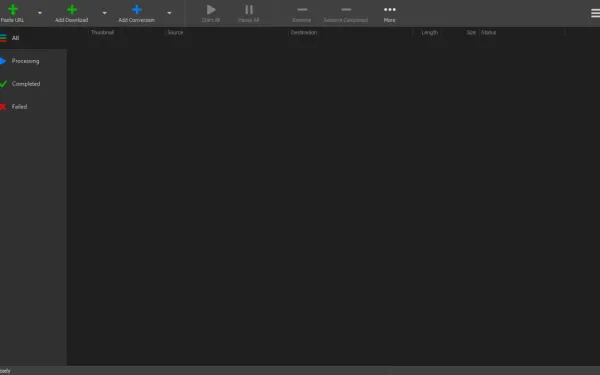
Task: Click the Remove toolbar icon
Action: 302,10
